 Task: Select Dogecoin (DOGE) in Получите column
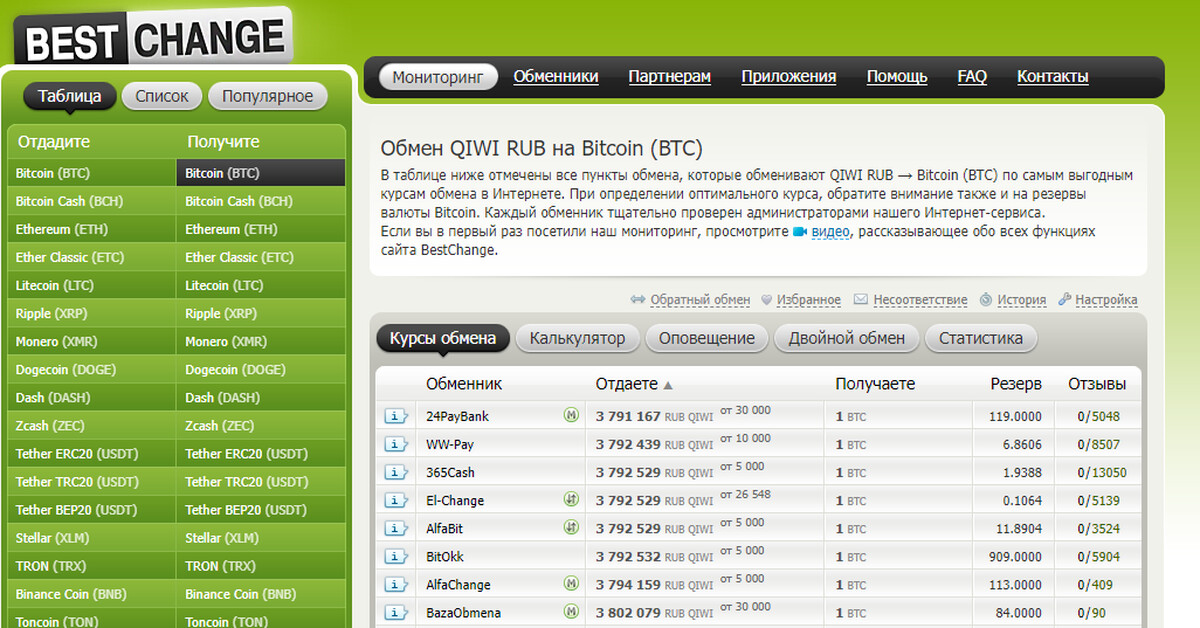(261, 369)
